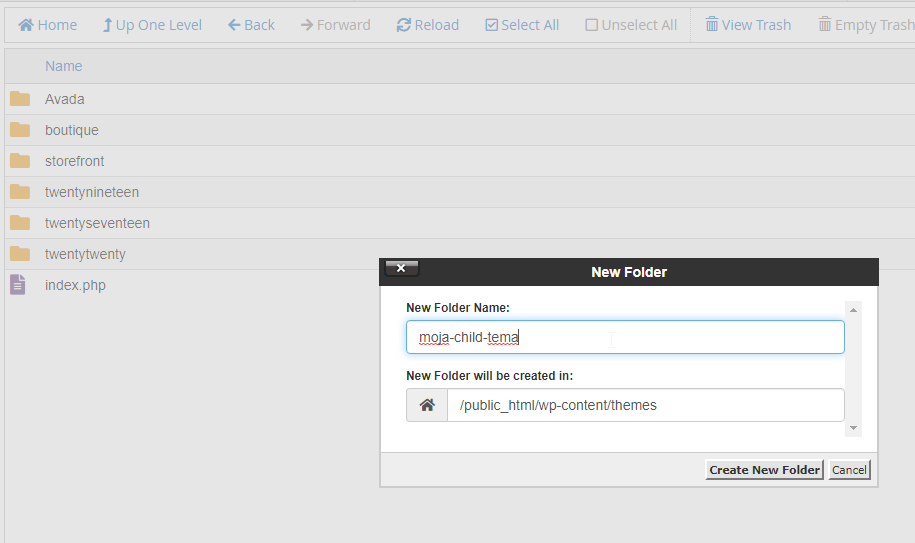Select the storefront folder icon
This screenshot has height=543, width=915.
[20, 160]
